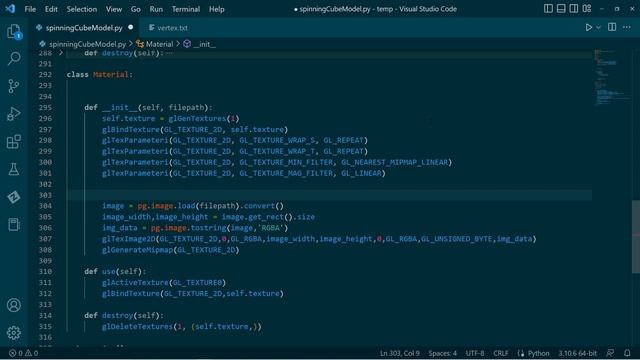Image resolution: width=640 pixels, height=360 pixels.
Task: Click the word Material in the class definition
Action: pos(111,75)
